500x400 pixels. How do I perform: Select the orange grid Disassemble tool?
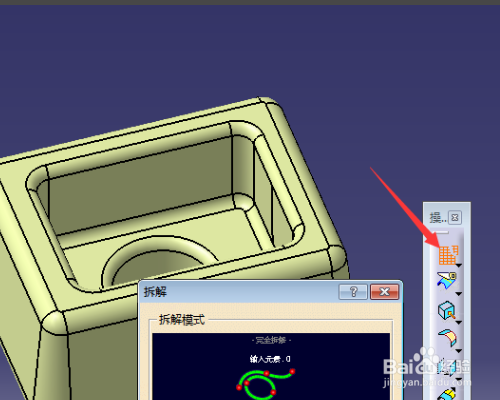pyautogui.click(x=448, y=255)
